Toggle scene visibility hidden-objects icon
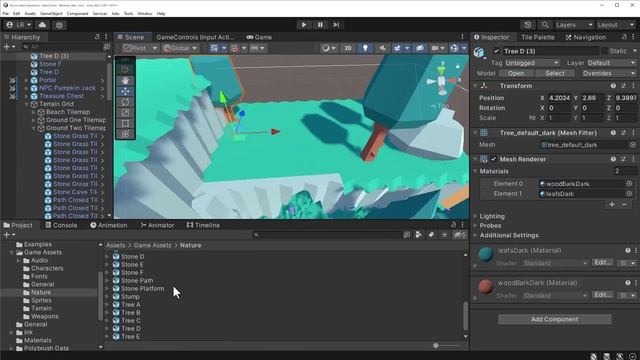The image size is (640, 360). tap(420, 48)
